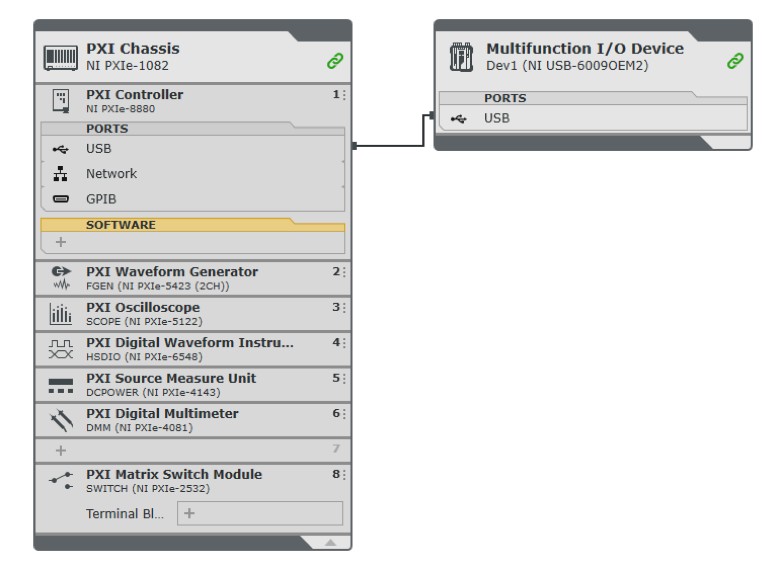Click the wire connector on the PXI Chassis edge

click(354, 146)
